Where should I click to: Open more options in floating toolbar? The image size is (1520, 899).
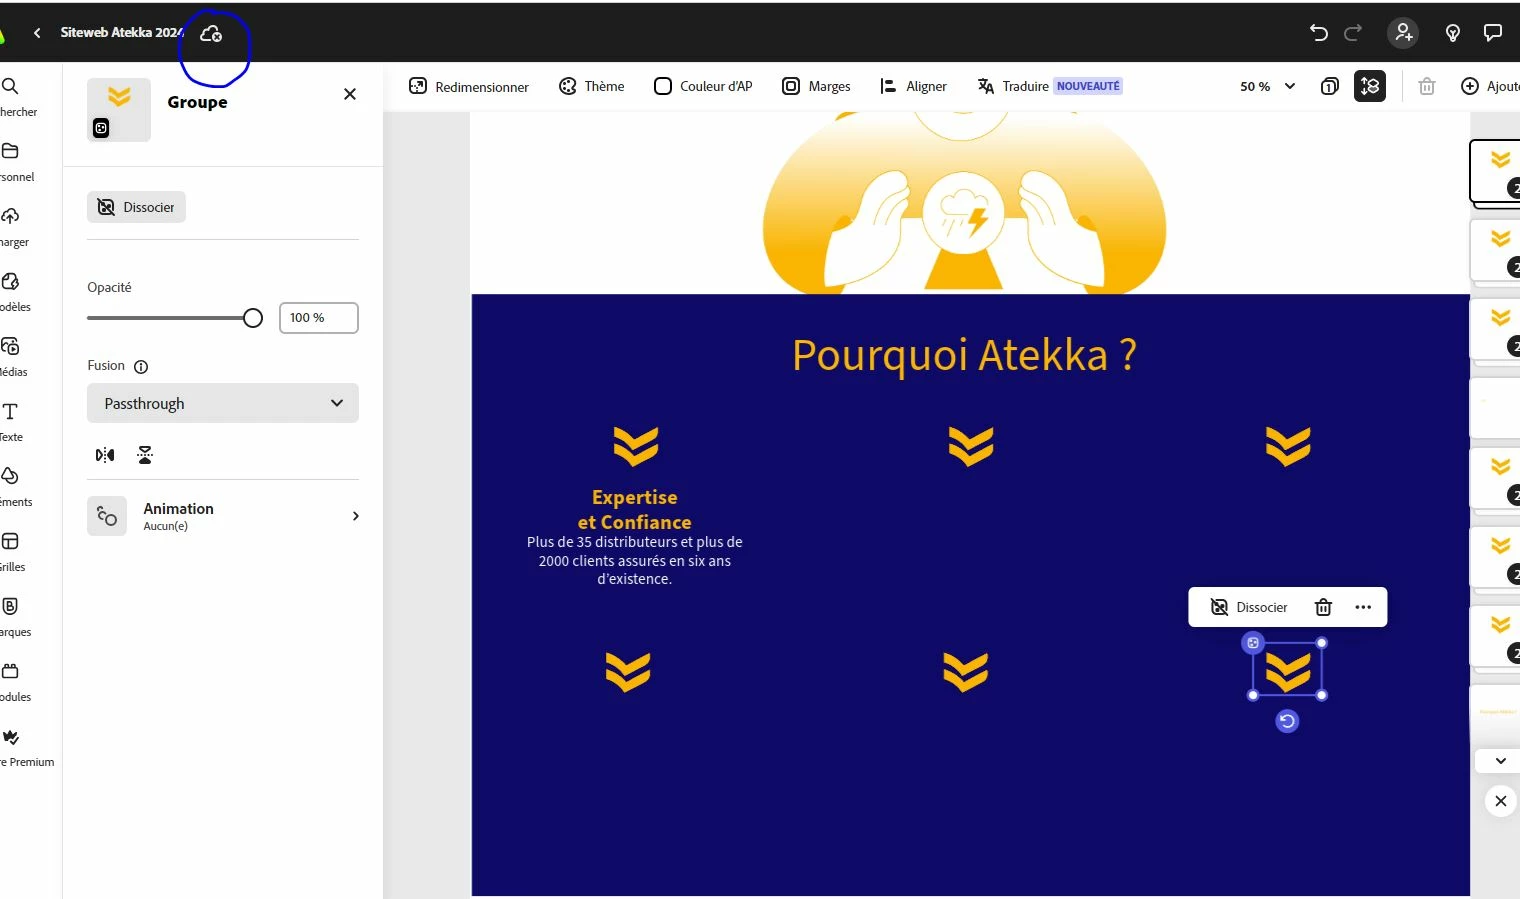[1363, 607]
